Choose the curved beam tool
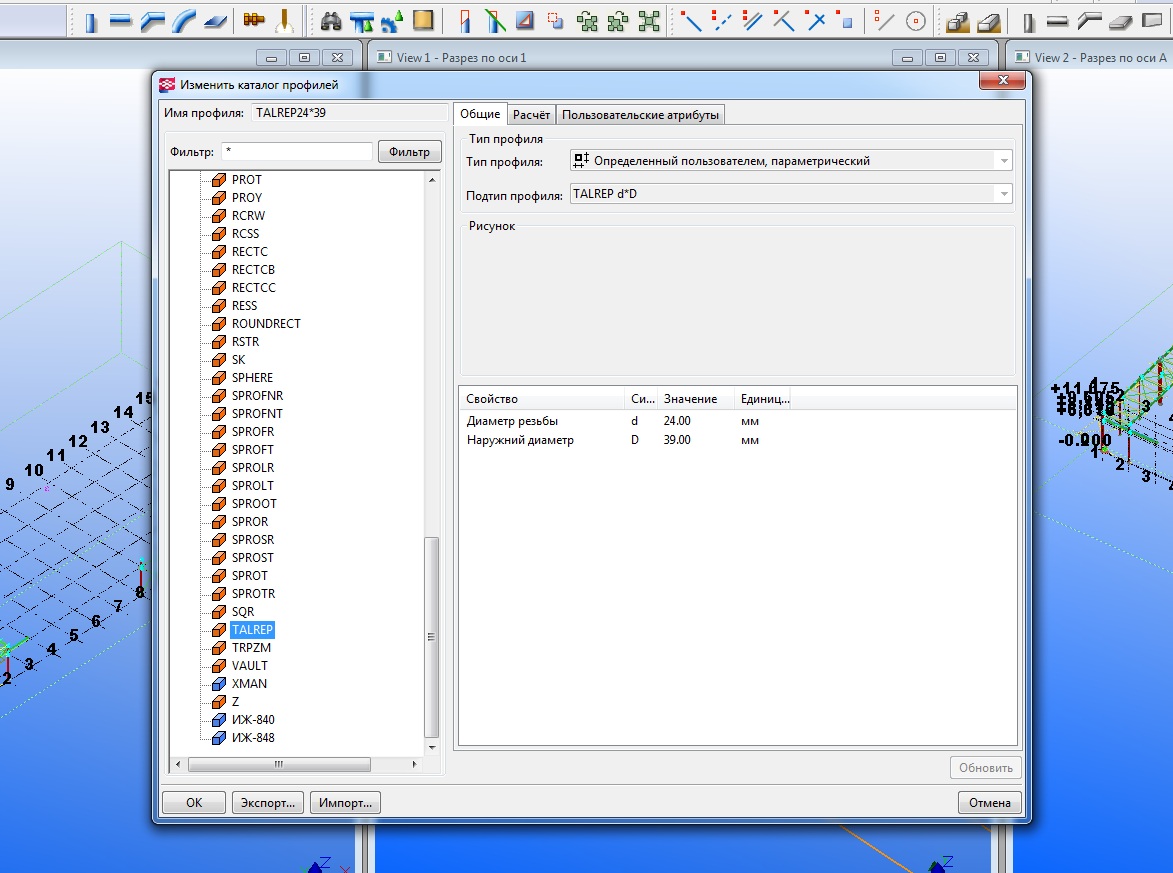 click(183, 21)
